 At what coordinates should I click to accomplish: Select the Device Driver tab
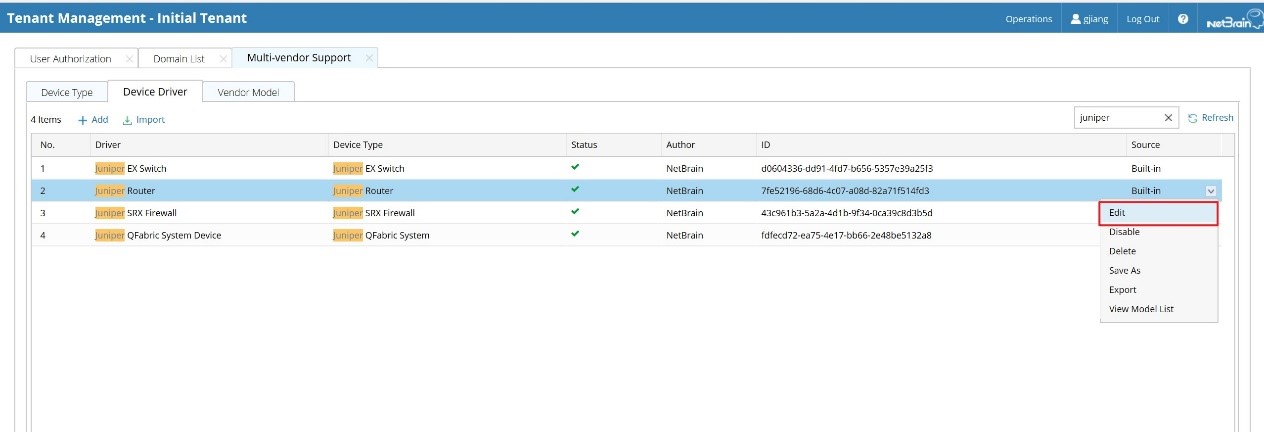155,92
